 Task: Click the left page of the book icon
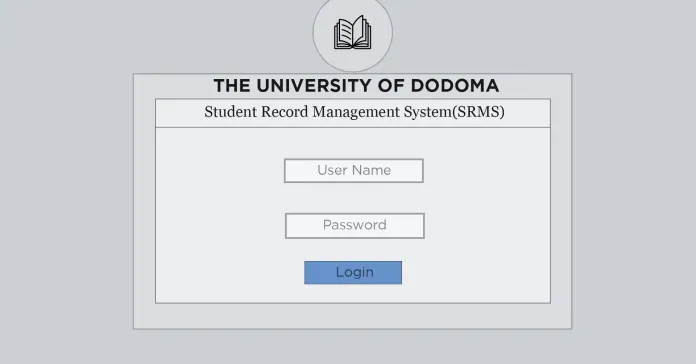[344, 33]
